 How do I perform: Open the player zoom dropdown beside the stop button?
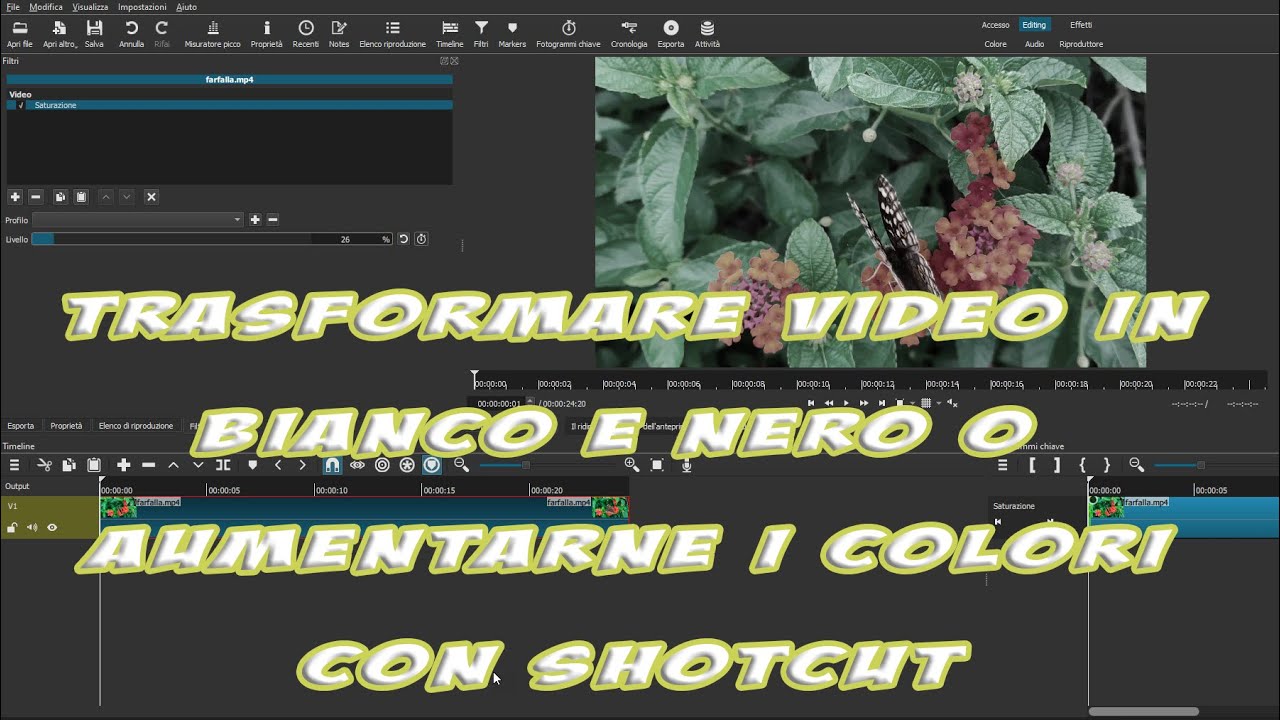[x=911, y=403]
